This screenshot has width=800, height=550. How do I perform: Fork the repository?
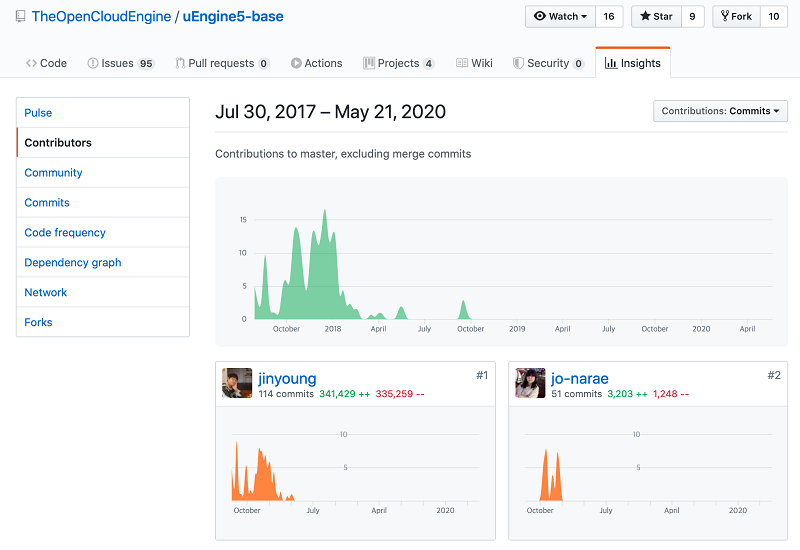(x=736, y=16)
